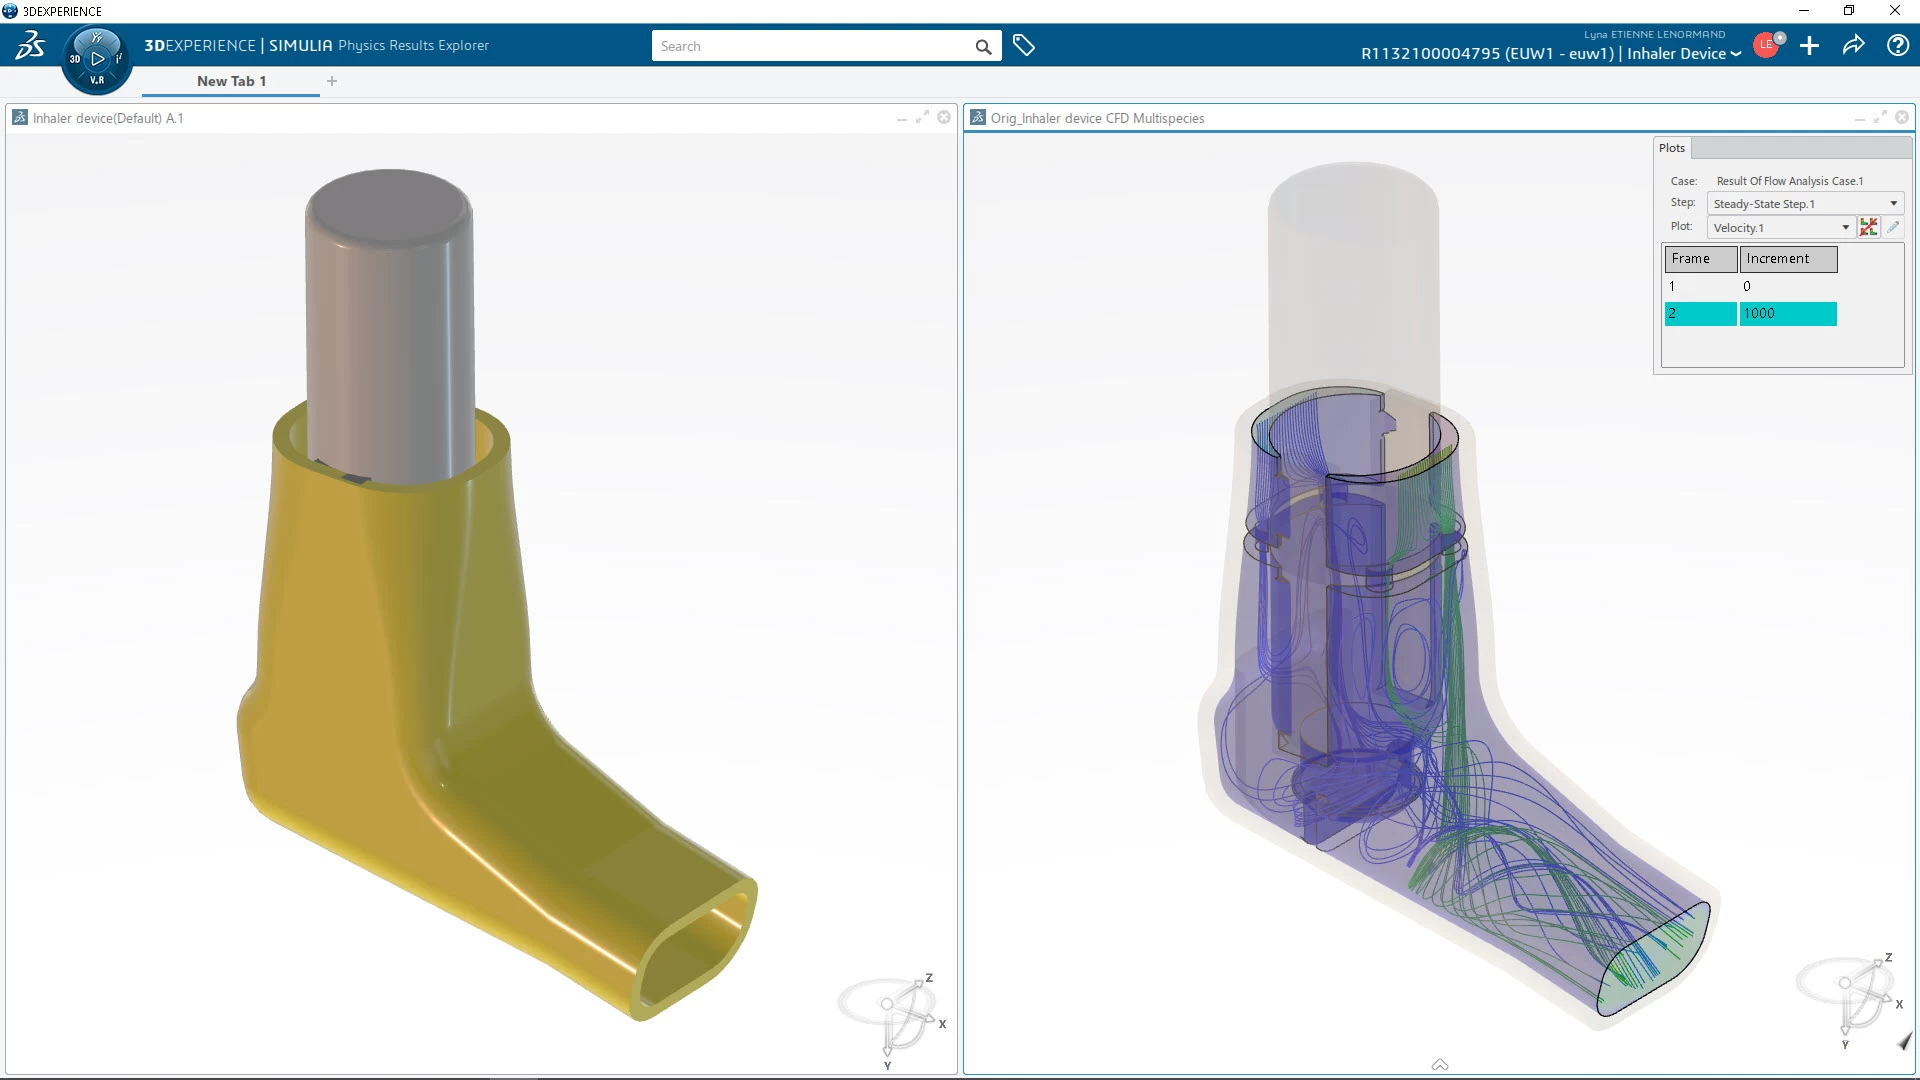
Task: Maximize the Inhaler device(Default) A.1 panel
Action: click(922, 118)
